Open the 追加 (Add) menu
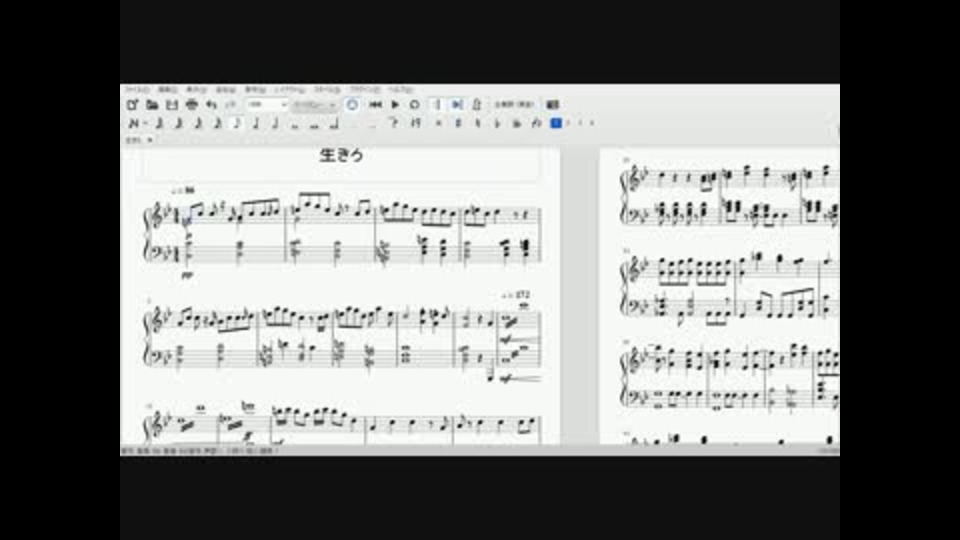 (226, 89)
